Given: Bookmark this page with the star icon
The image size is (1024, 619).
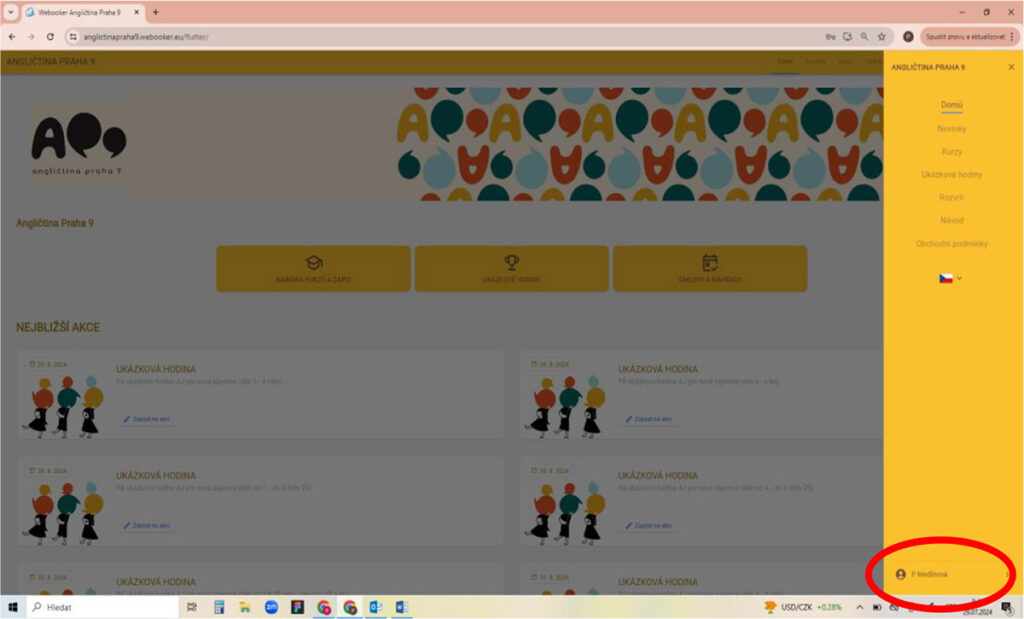Looking at the screenshot, I should 882,37.
